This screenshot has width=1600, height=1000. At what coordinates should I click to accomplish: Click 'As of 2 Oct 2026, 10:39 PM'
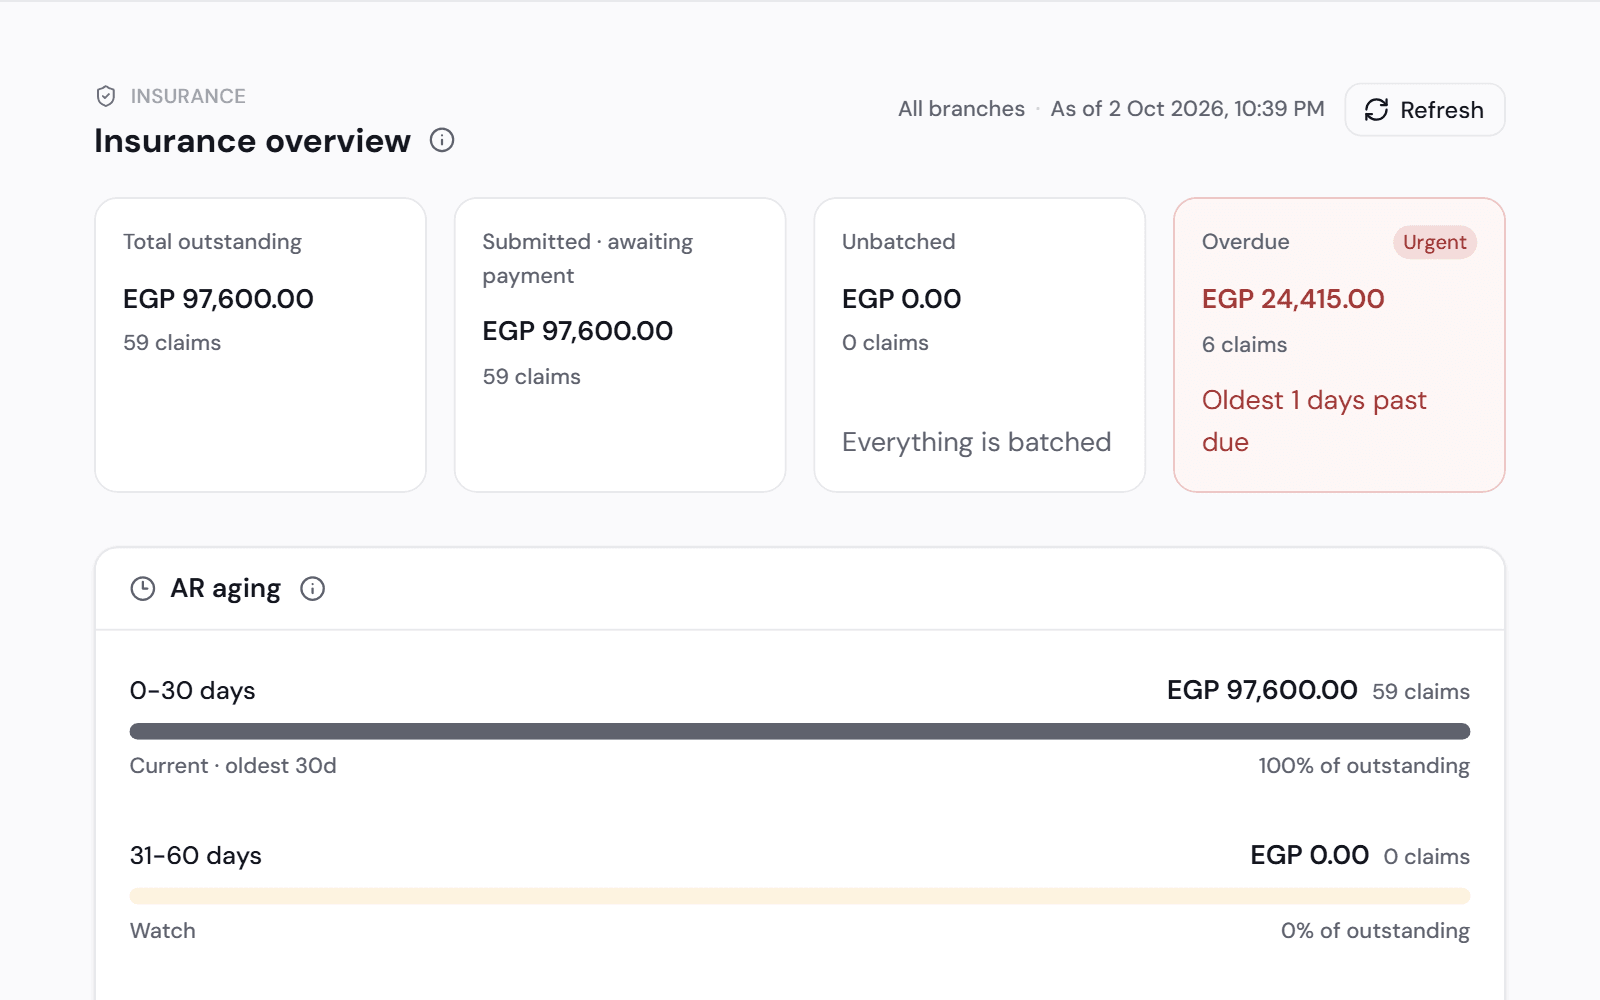[1187, 109]
